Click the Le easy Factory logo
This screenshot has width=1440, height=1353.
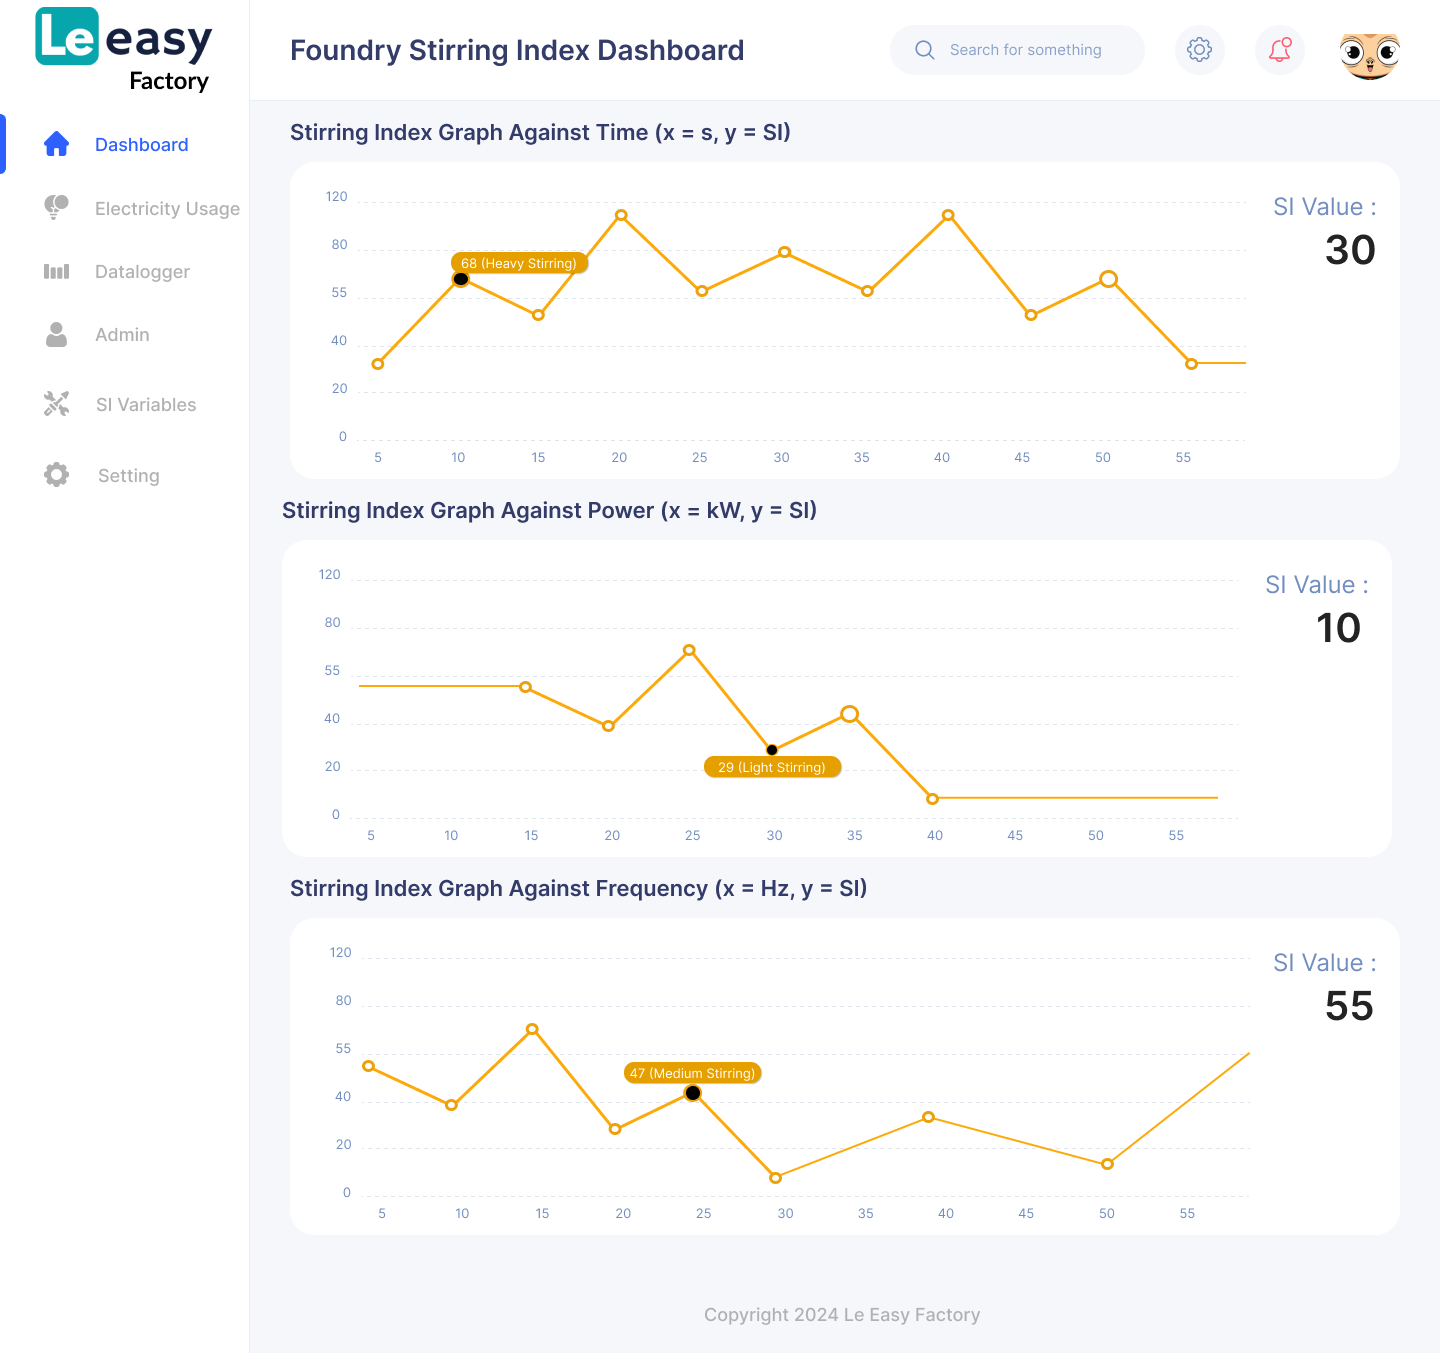124,50
